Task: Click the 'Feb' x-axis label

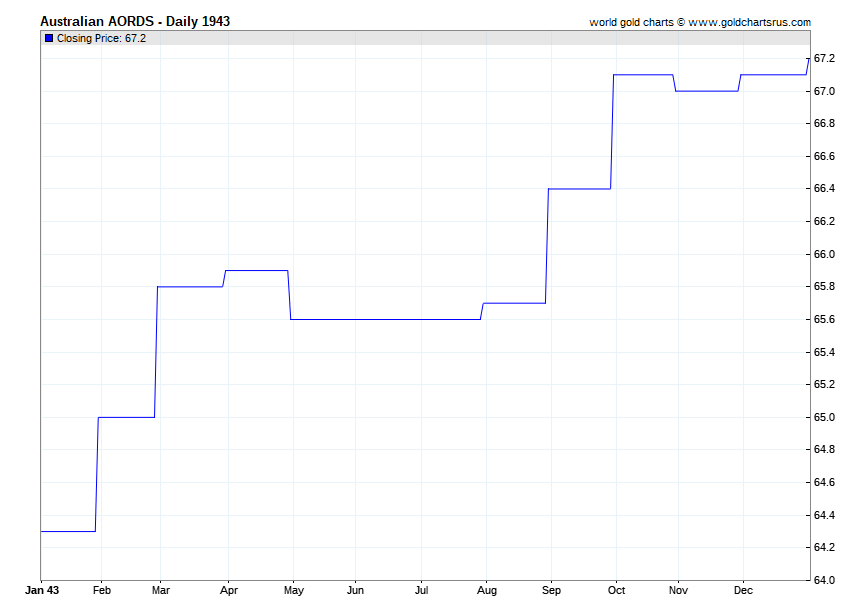Action: pos(101,590)
